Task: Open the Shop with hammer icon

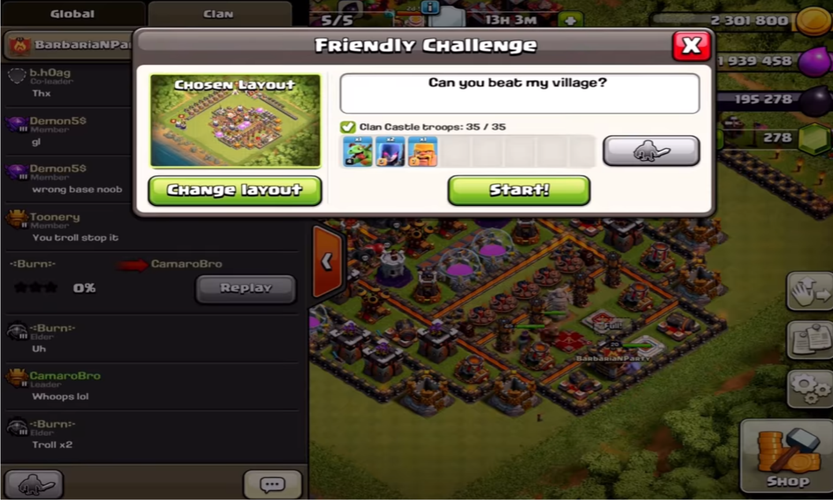Action: [788, 456]
